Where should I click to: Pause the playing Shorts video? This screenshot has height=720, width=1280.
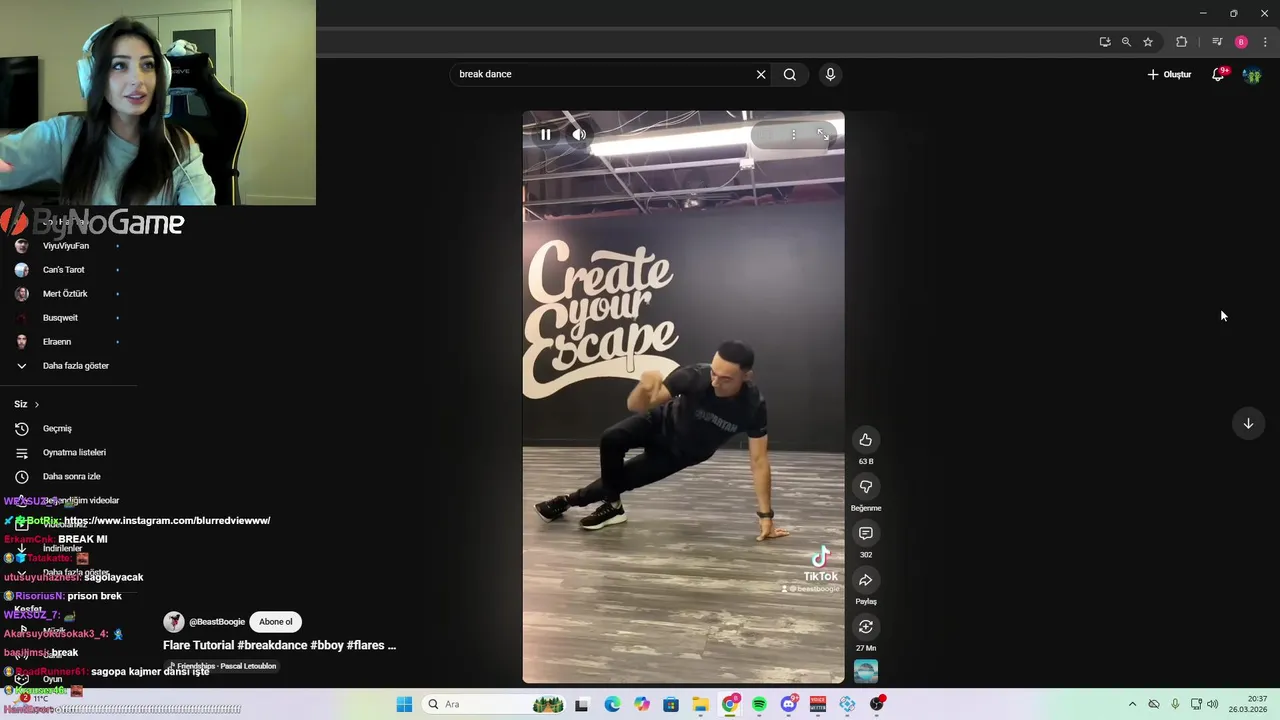click(x=545, y=134)
